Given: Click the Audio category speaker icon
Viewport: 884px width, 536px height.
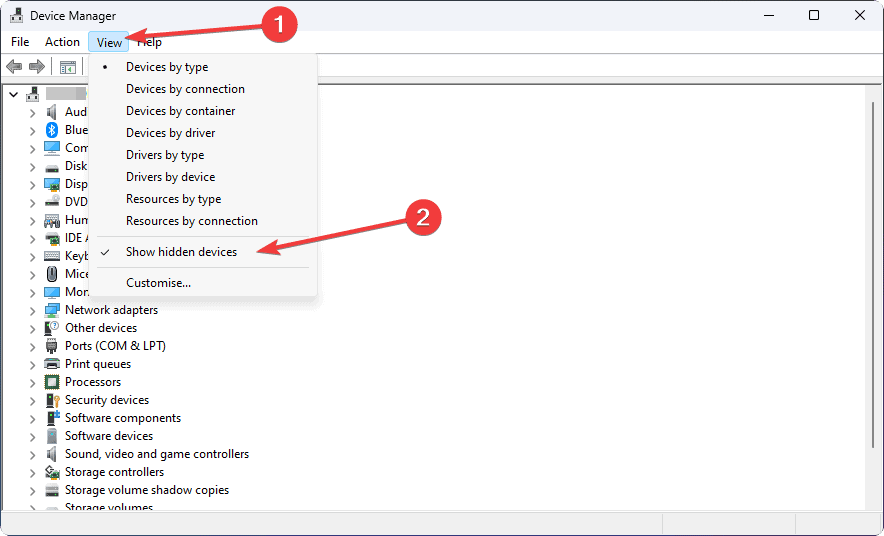Looking at the screenshot, I should (52, 112).
